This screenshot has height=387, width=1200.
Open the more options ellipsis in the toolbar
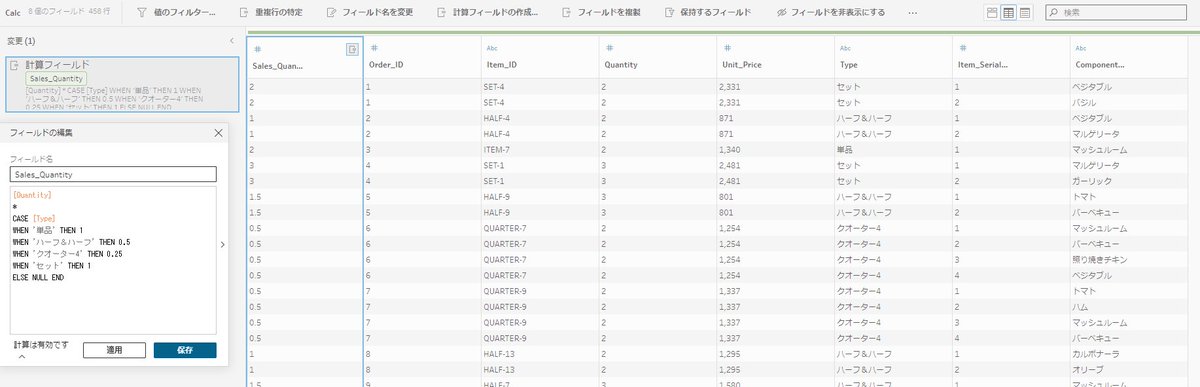[x=912, y=13]
